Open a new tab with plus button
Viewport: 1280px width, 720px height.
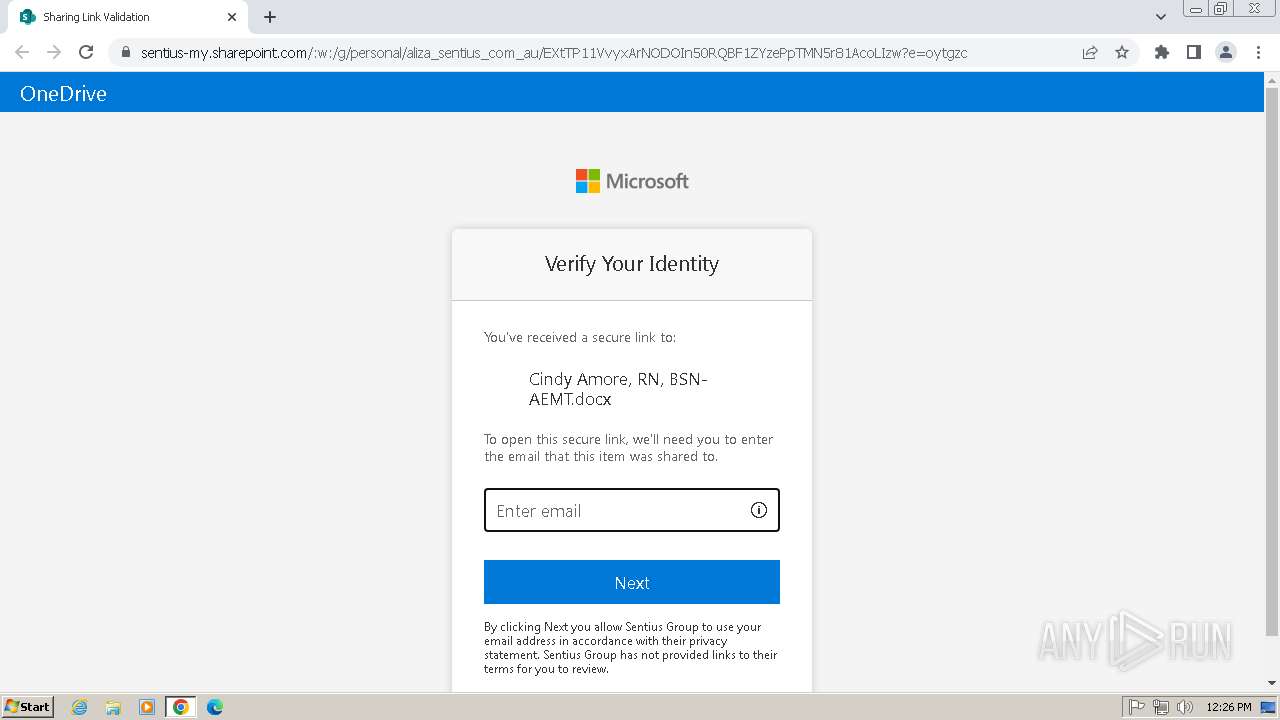coord(270,17)
